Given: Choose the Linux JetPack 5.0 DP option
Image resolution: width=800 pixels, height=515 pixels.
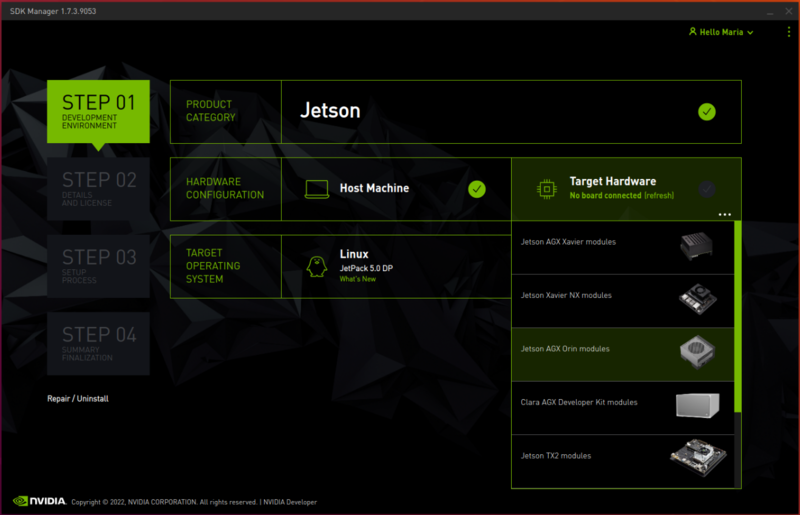Looking at the screenshot, I should point(396,266).
